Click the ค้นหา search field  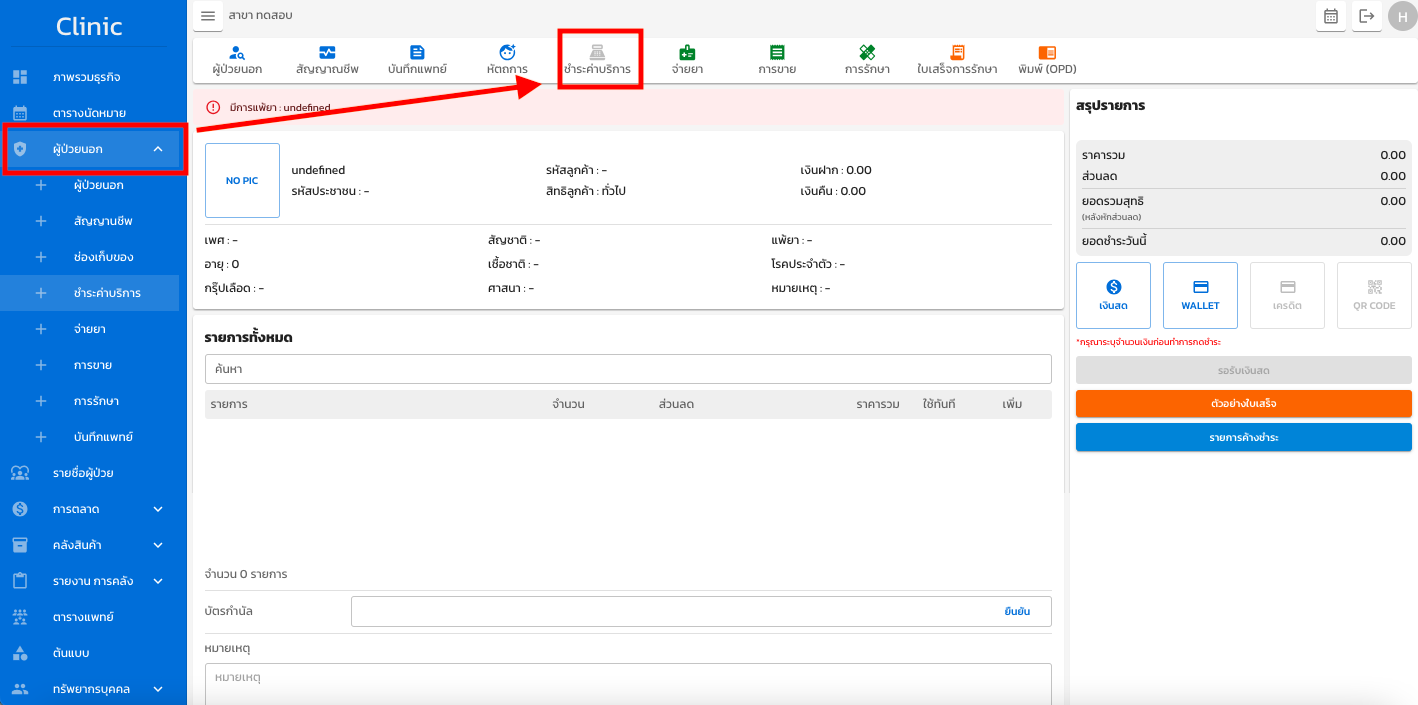pos(628,369)
